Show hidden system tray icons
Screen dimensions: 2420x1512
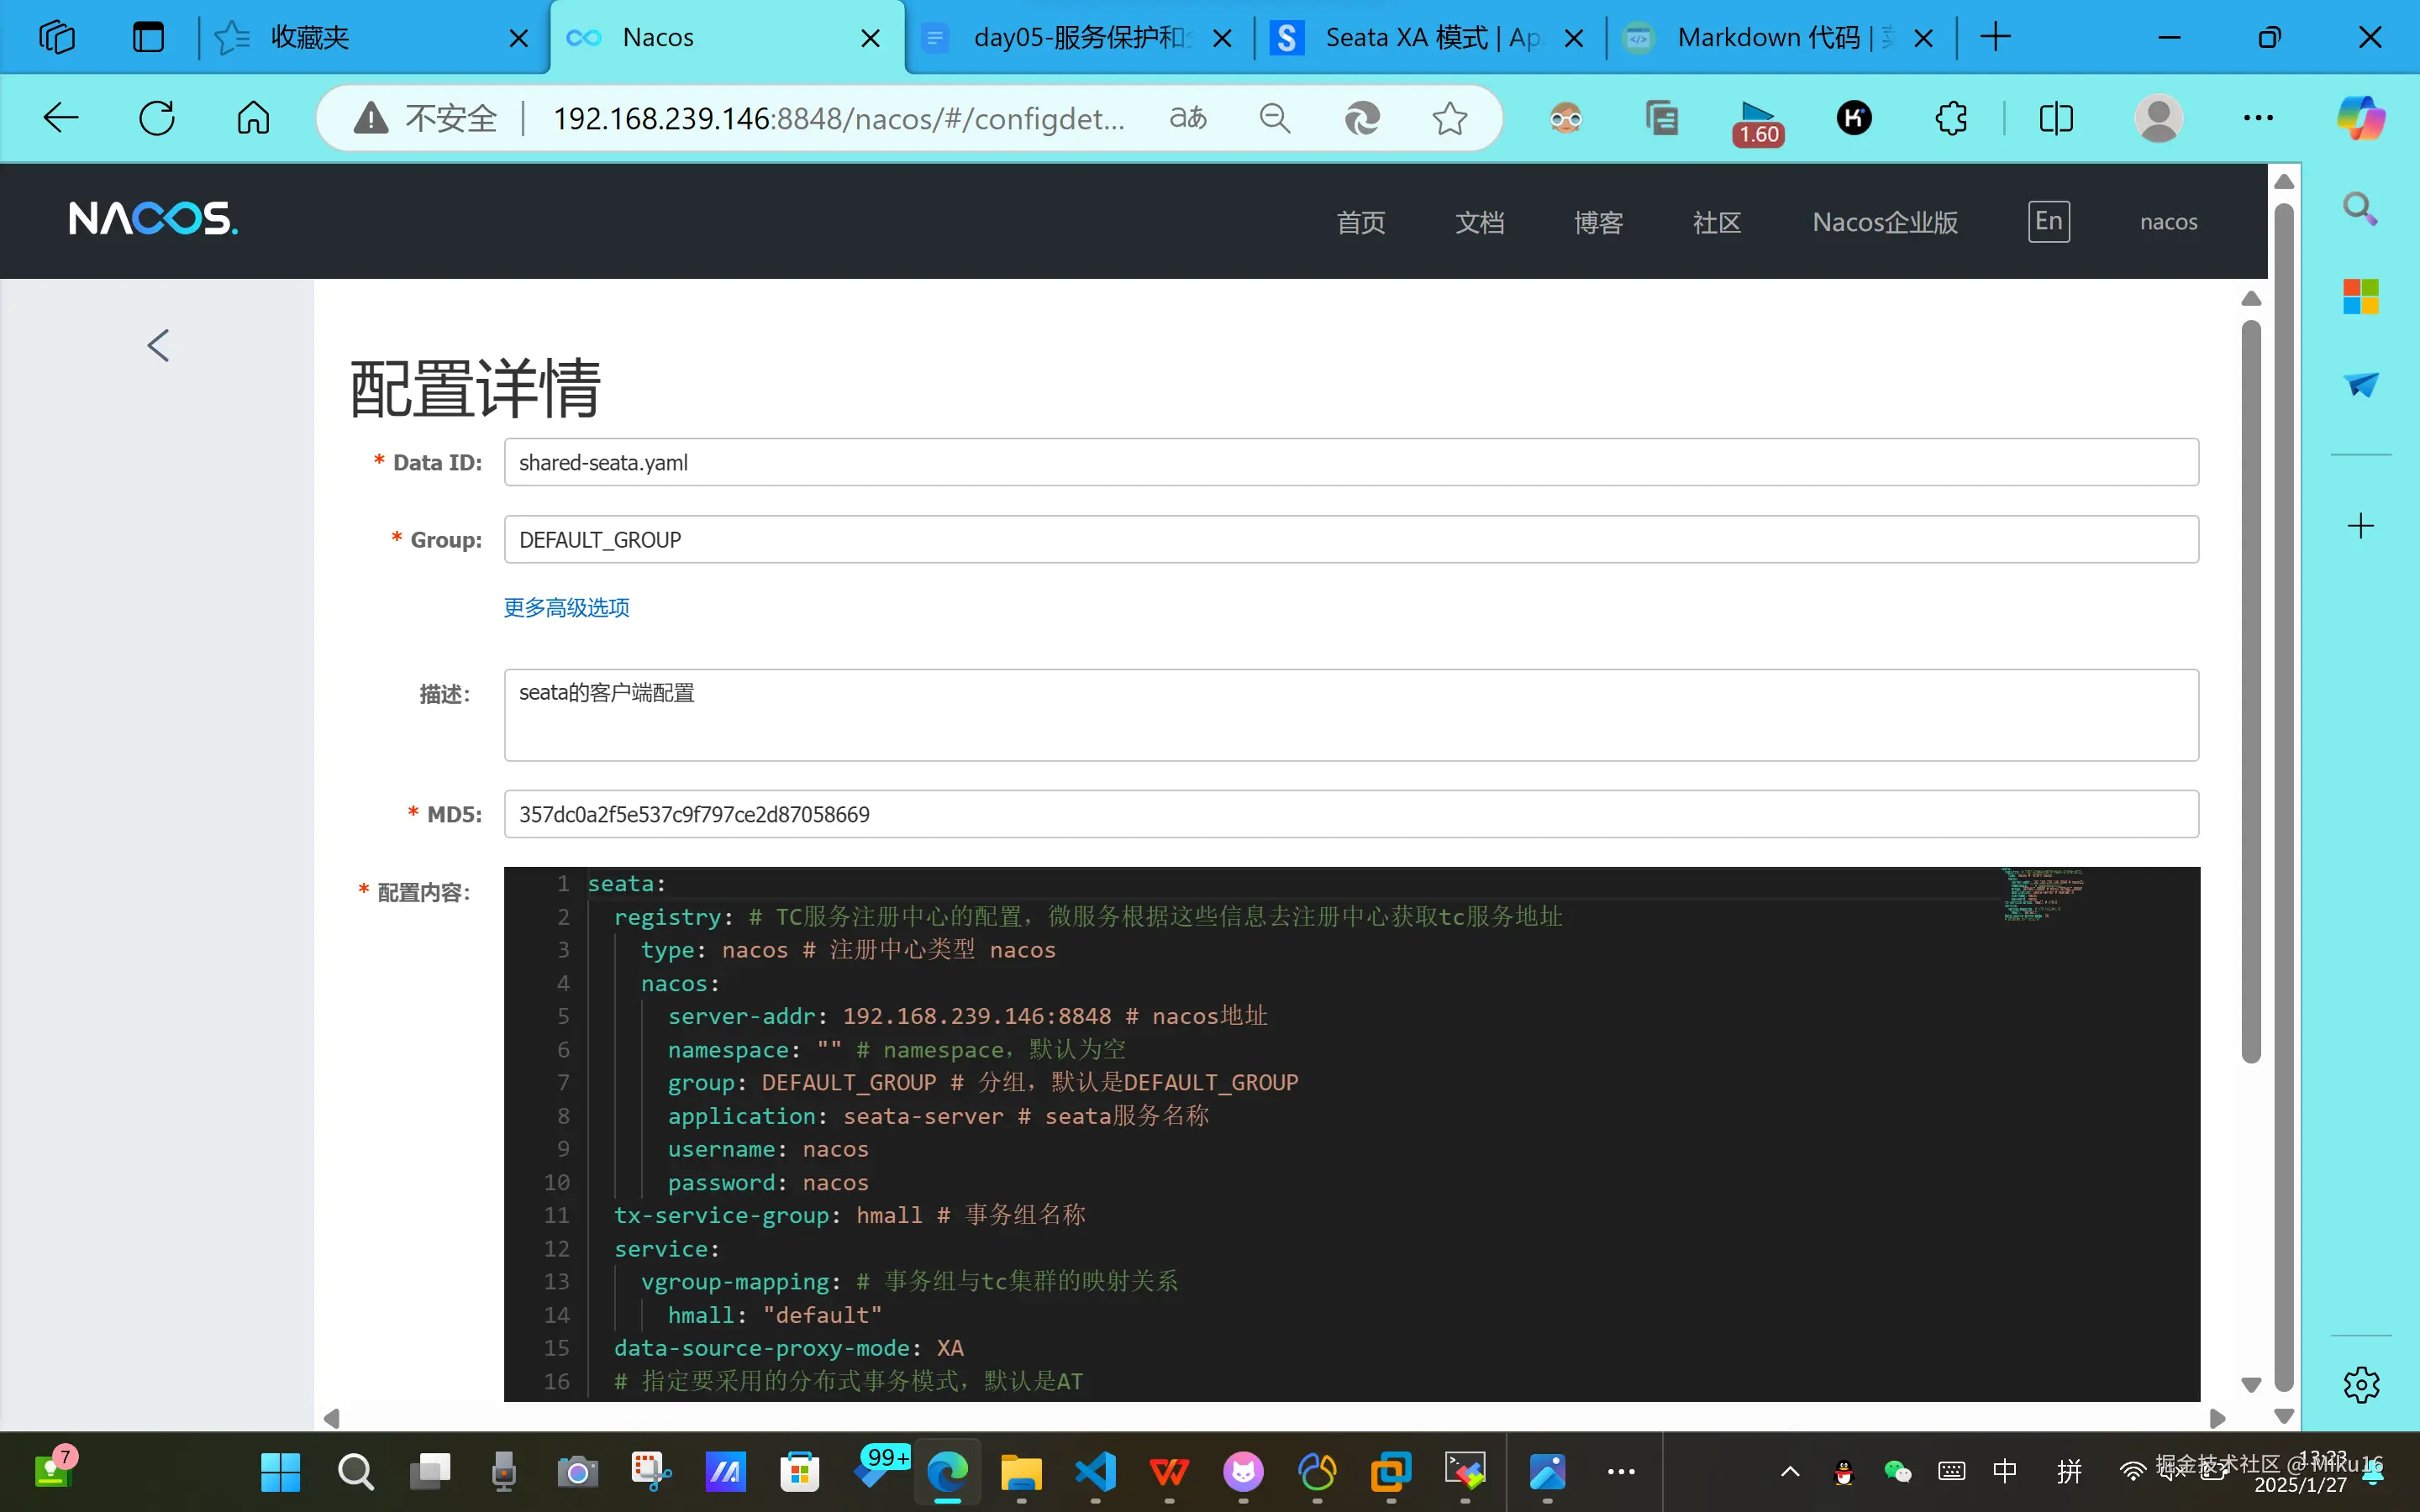[1790, 1470]
